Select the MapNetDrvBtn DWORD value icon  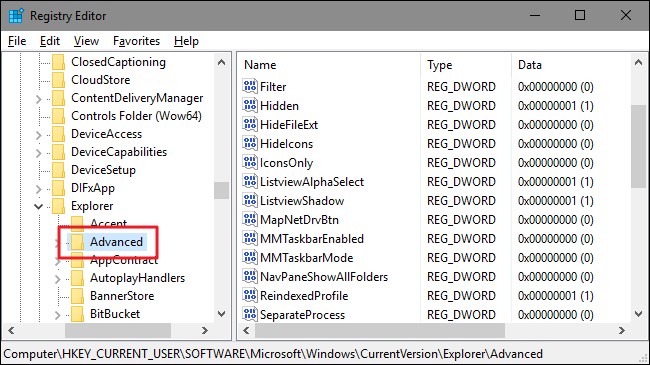point(250,219)
